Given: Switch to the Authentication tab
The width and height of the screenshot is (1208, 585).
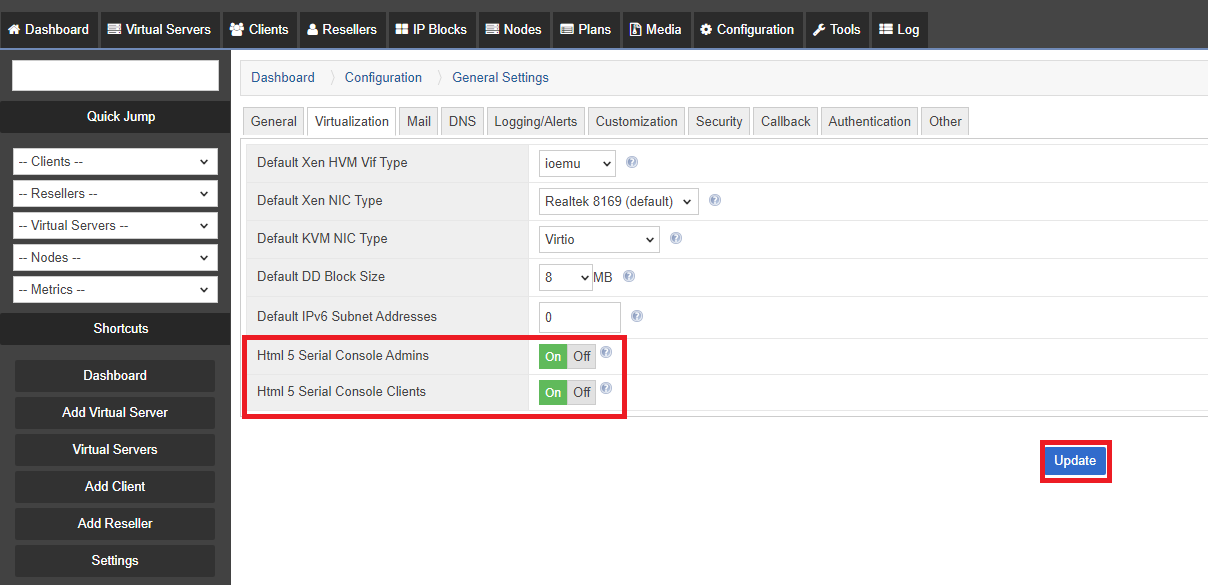Looking at the screenshot, I should click(870, 121).
